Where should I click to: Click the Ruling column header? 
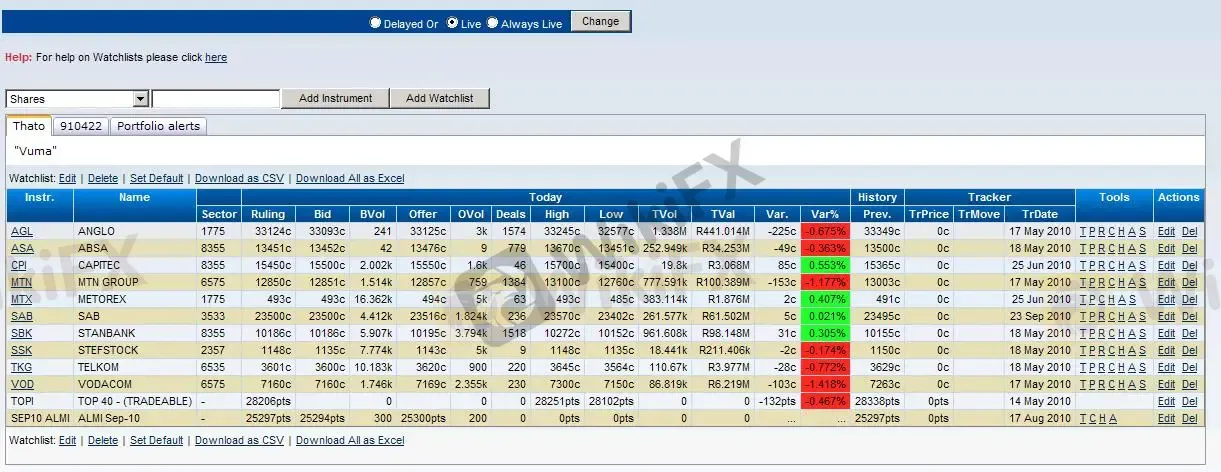(x=268, y=214)
